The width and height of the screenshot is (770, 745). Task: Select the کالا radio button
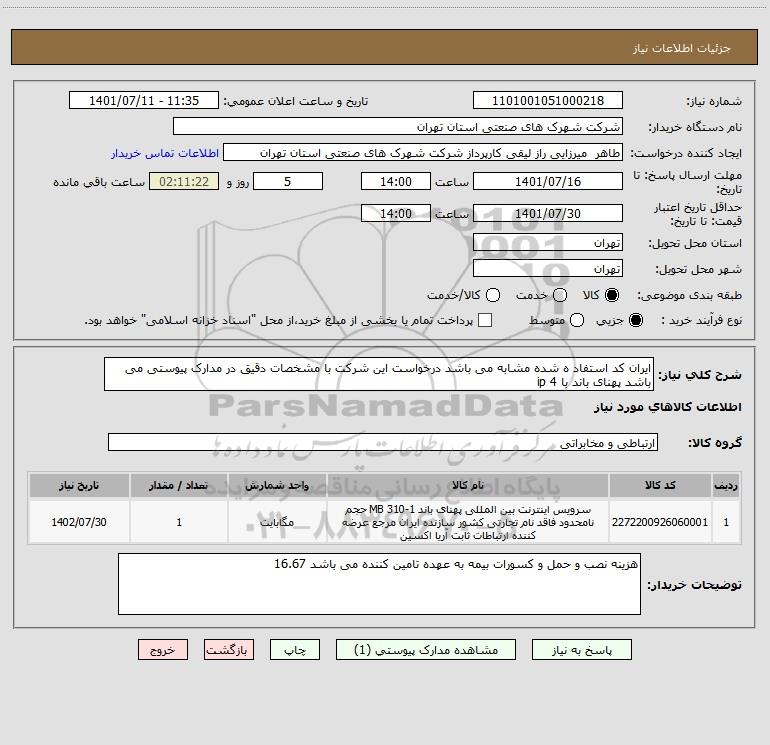(x=612, y=295)
